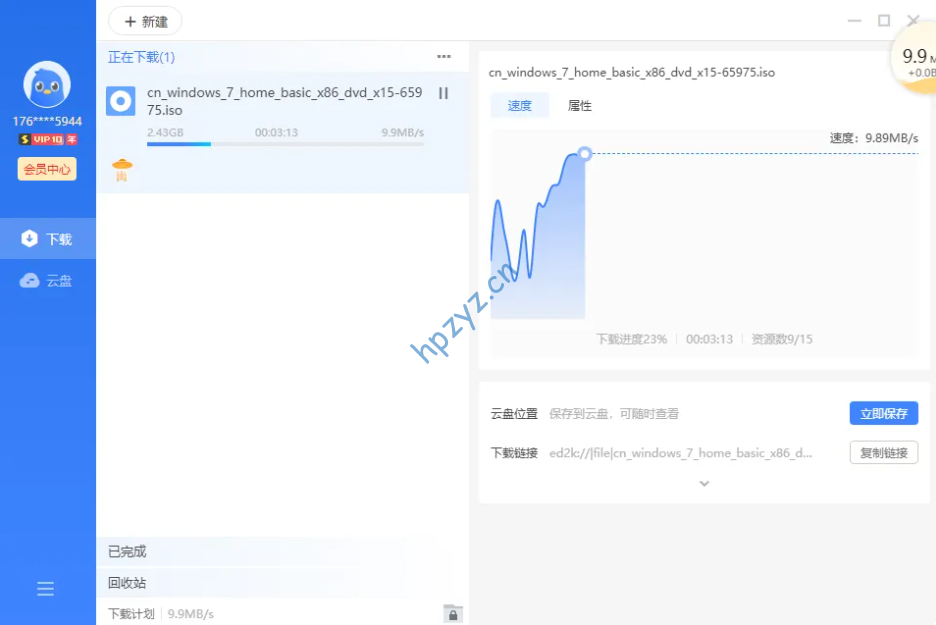Expand the 已完成 section
The height and width of the screenshot is (625, 936).
(x=128, y=551)
